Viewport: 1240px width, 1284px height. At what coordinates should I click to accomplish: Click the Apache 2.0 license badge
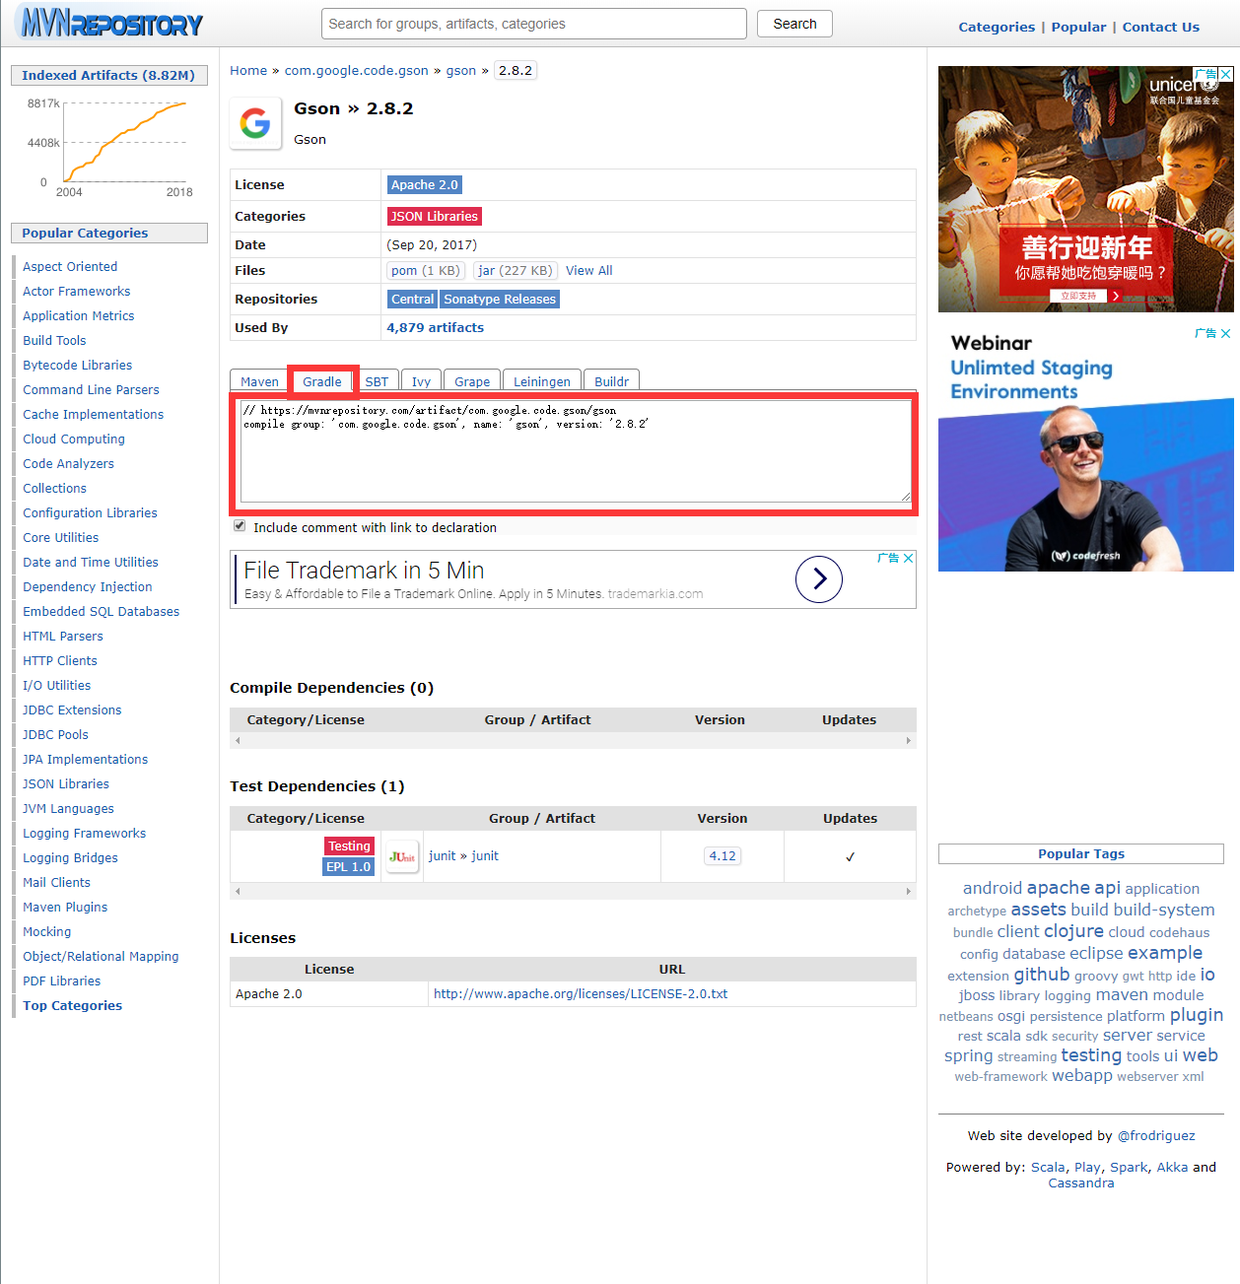(424, 185)
